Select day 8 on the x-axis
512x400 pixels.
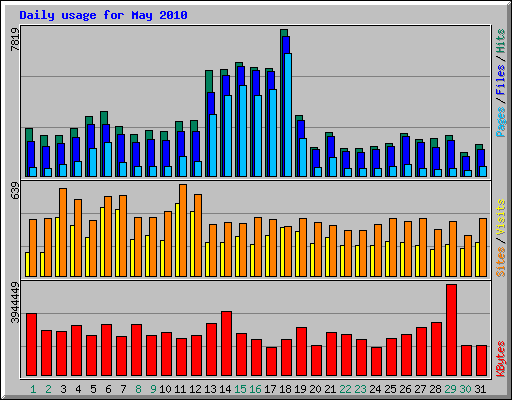138,389
